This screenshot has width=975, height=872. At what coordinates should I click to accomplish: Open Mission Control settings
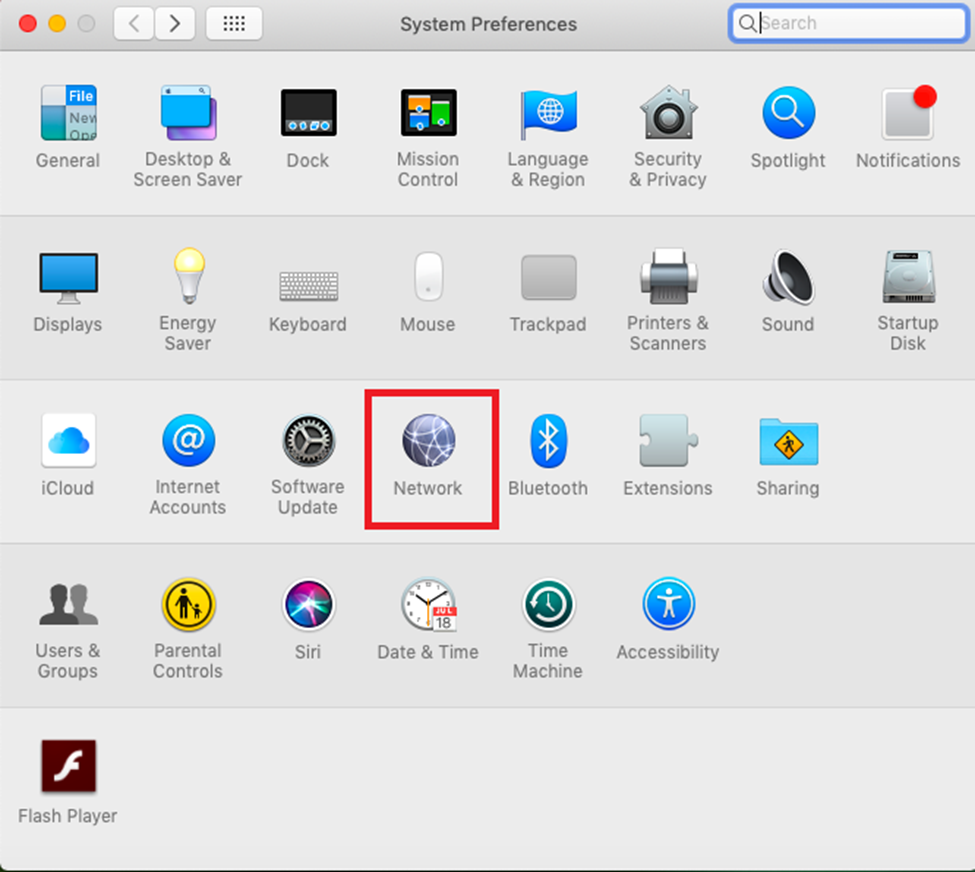pyautogui.click(x=428, y=114)
